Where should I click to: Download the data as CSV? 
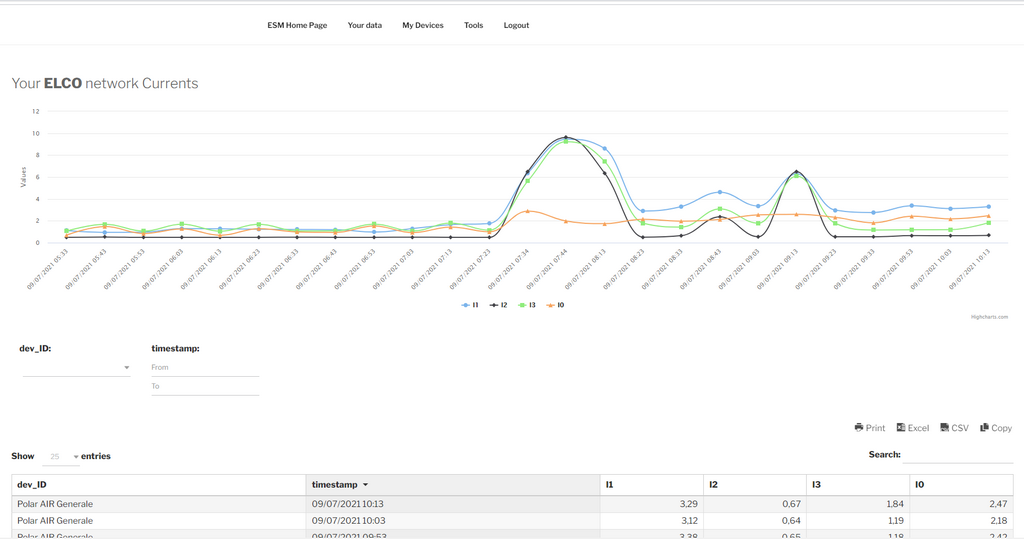954,428
